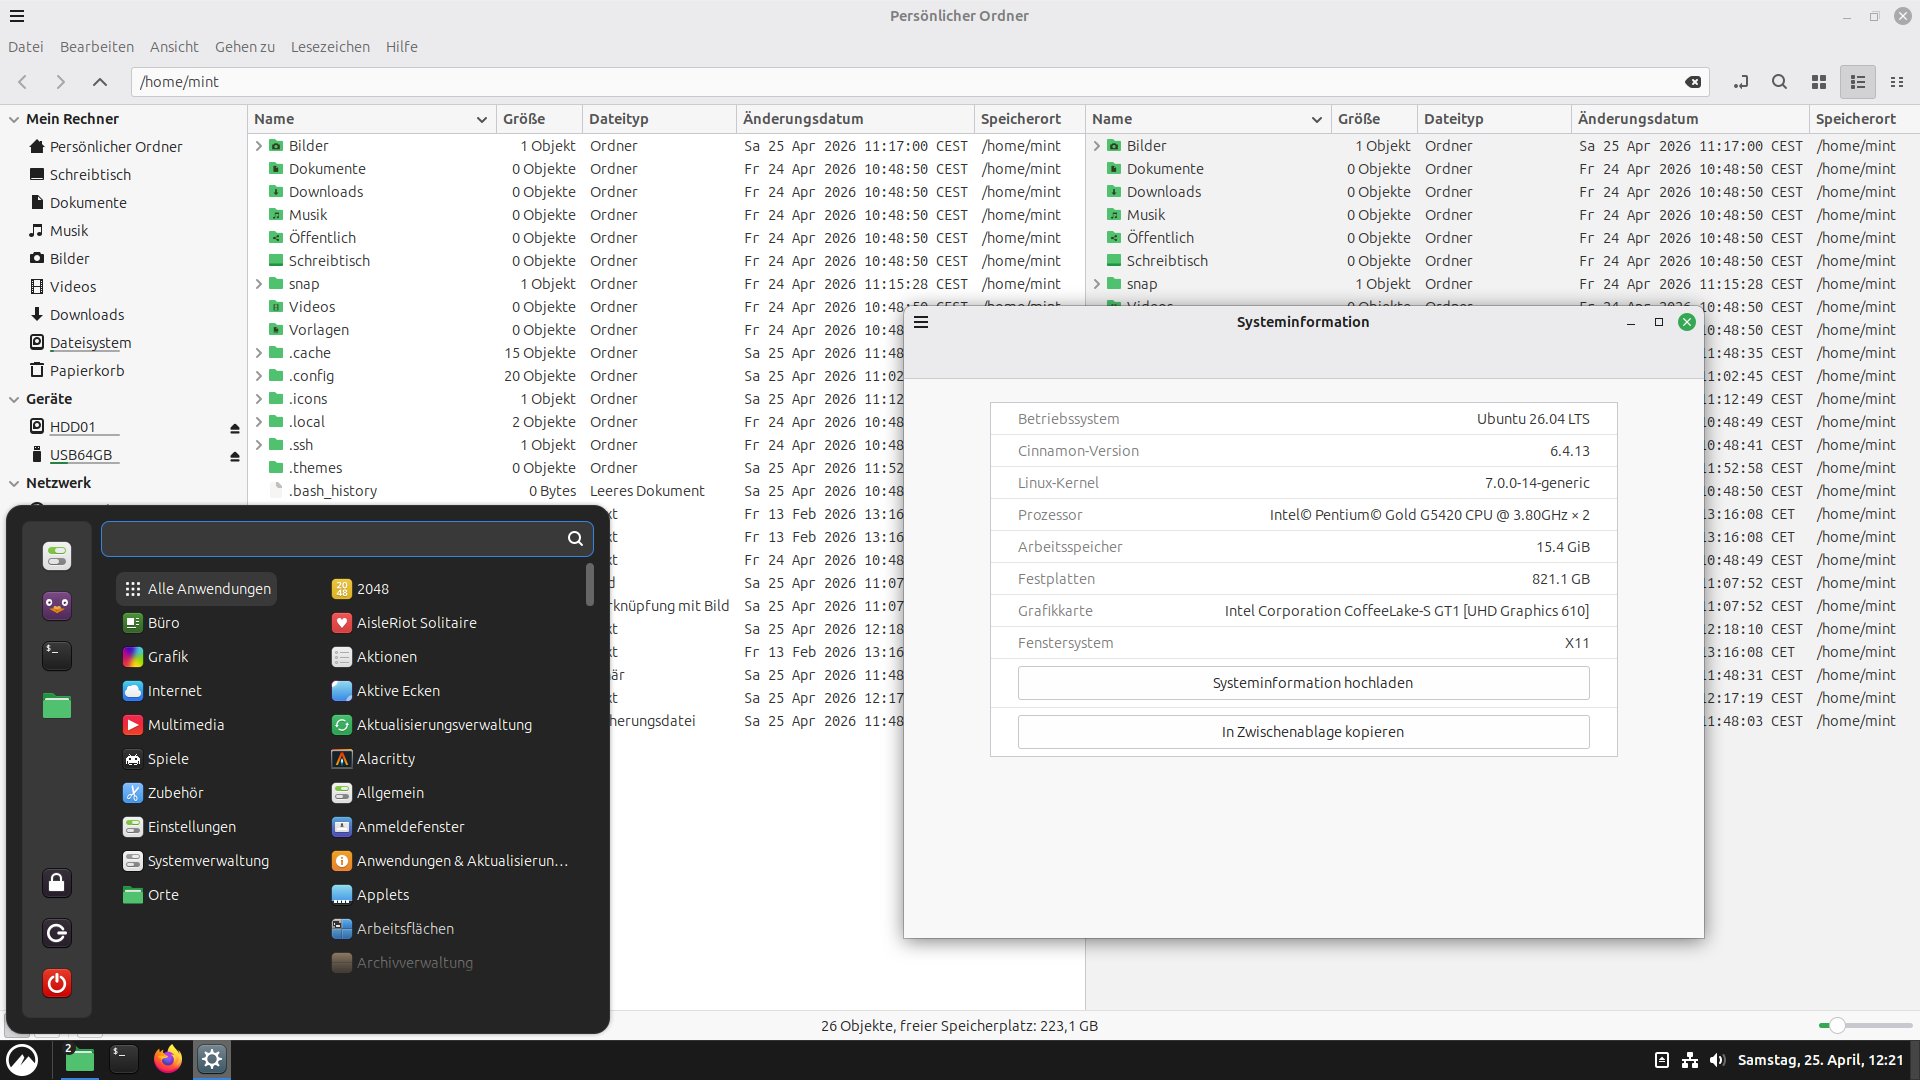The image size is (1920, 1080).
Task: Expand the Bilder folder in the left pane
Action: pyautogui.click(x=259, y=146)
